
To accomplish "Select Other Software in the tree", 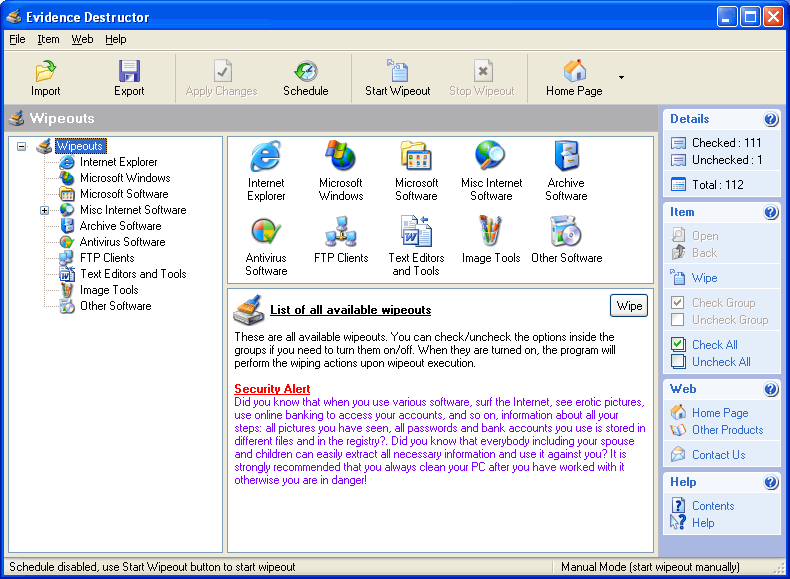I will point(115,306).
